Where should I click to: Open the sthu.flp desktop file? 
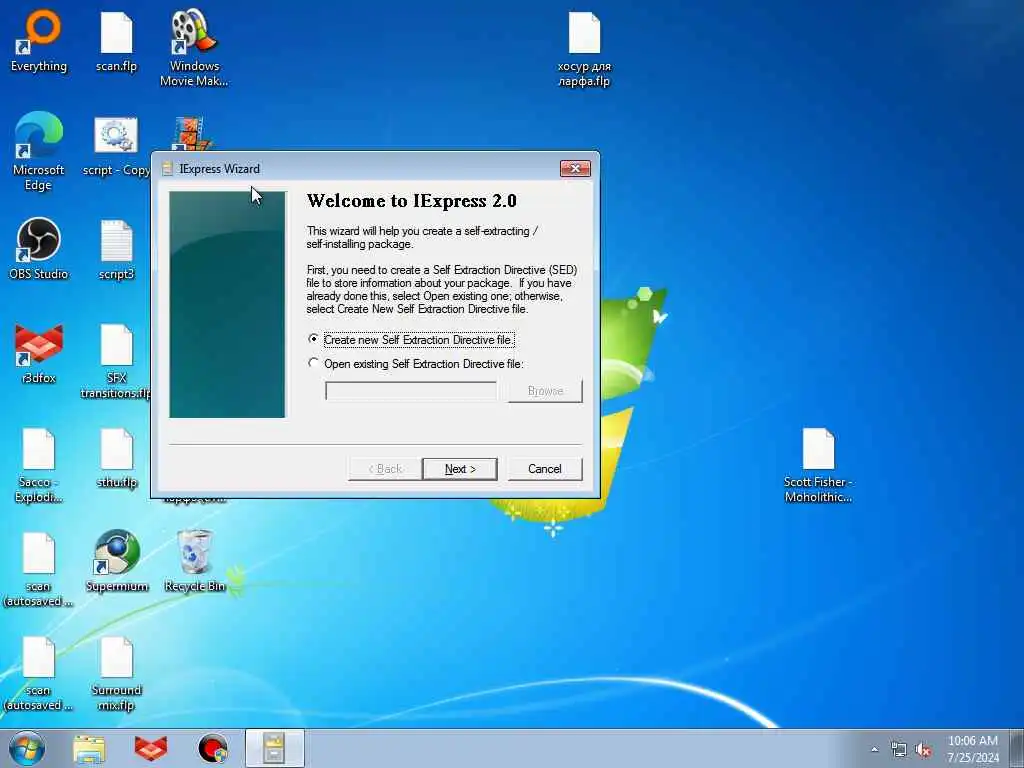click(x=116, y=458)
